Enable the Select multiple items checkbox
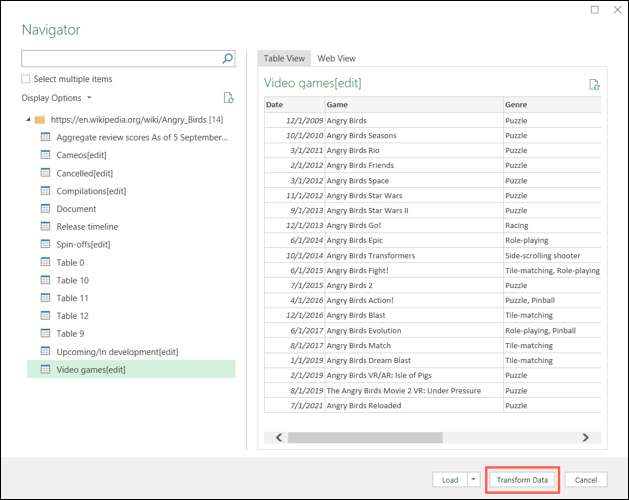 click(26, 79)
